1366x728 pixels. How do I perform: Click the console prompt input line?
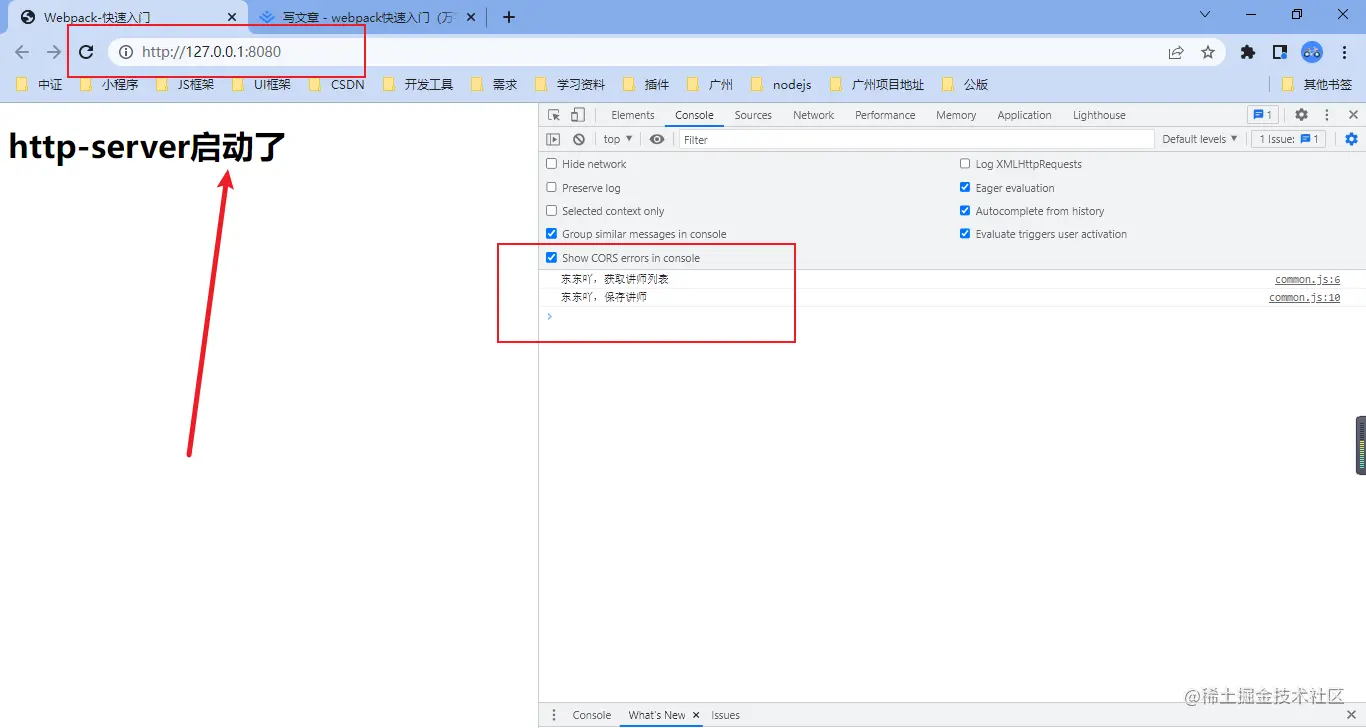[952, 317]
